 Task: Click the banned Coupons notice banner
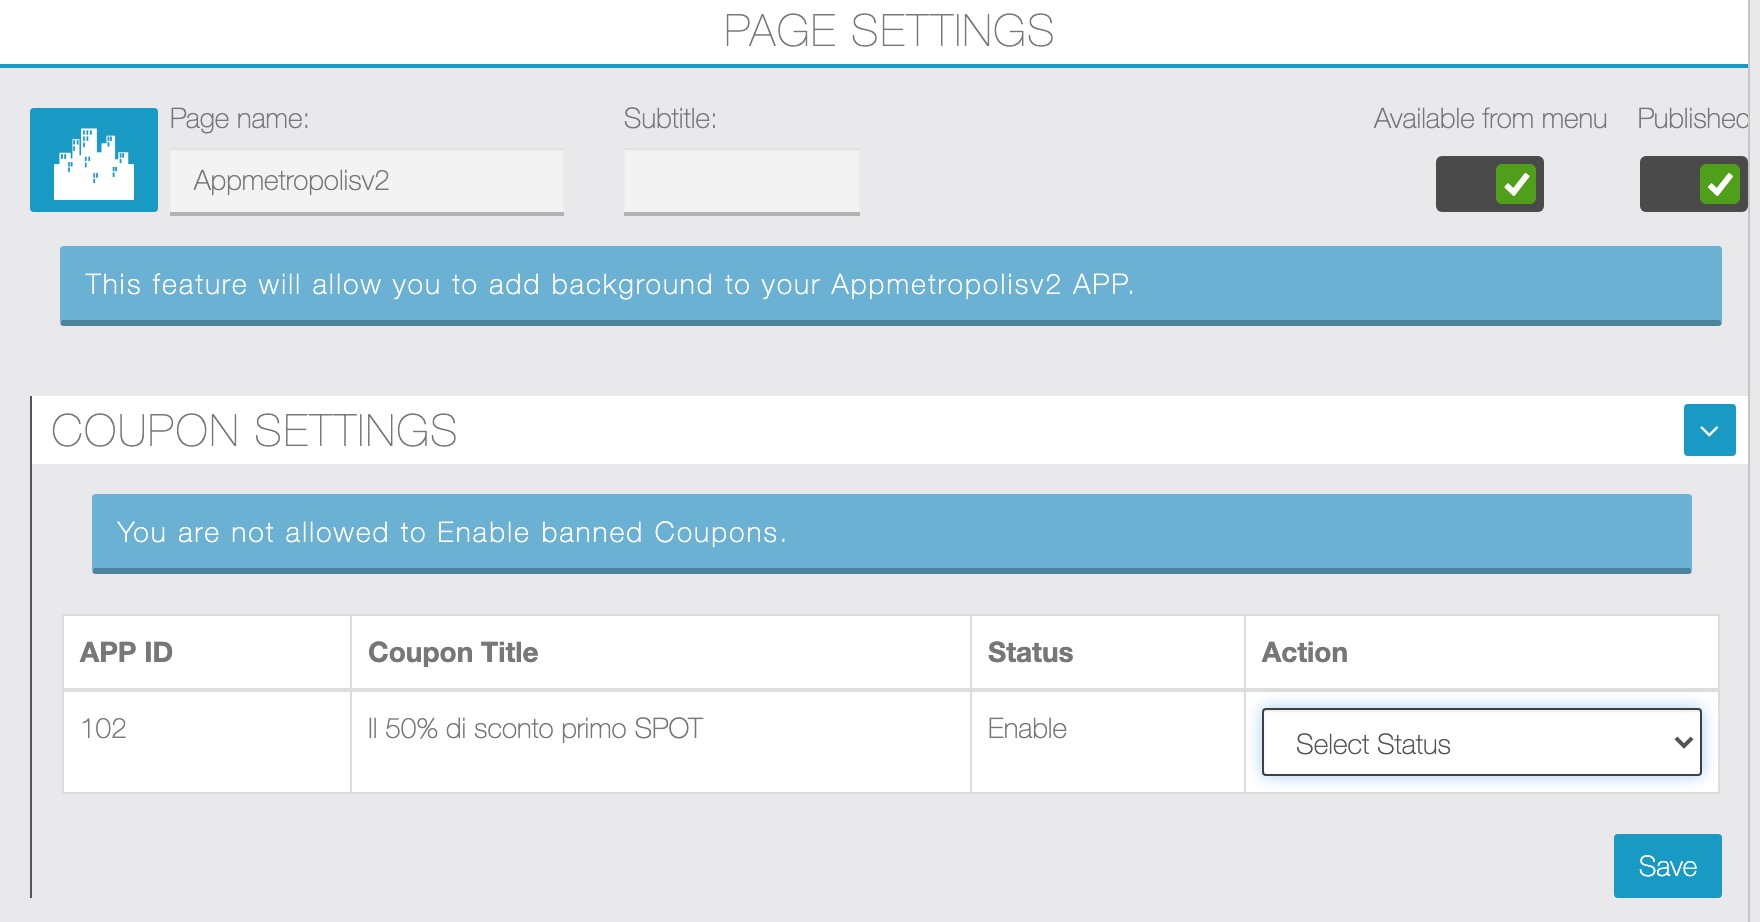[892, 533]
